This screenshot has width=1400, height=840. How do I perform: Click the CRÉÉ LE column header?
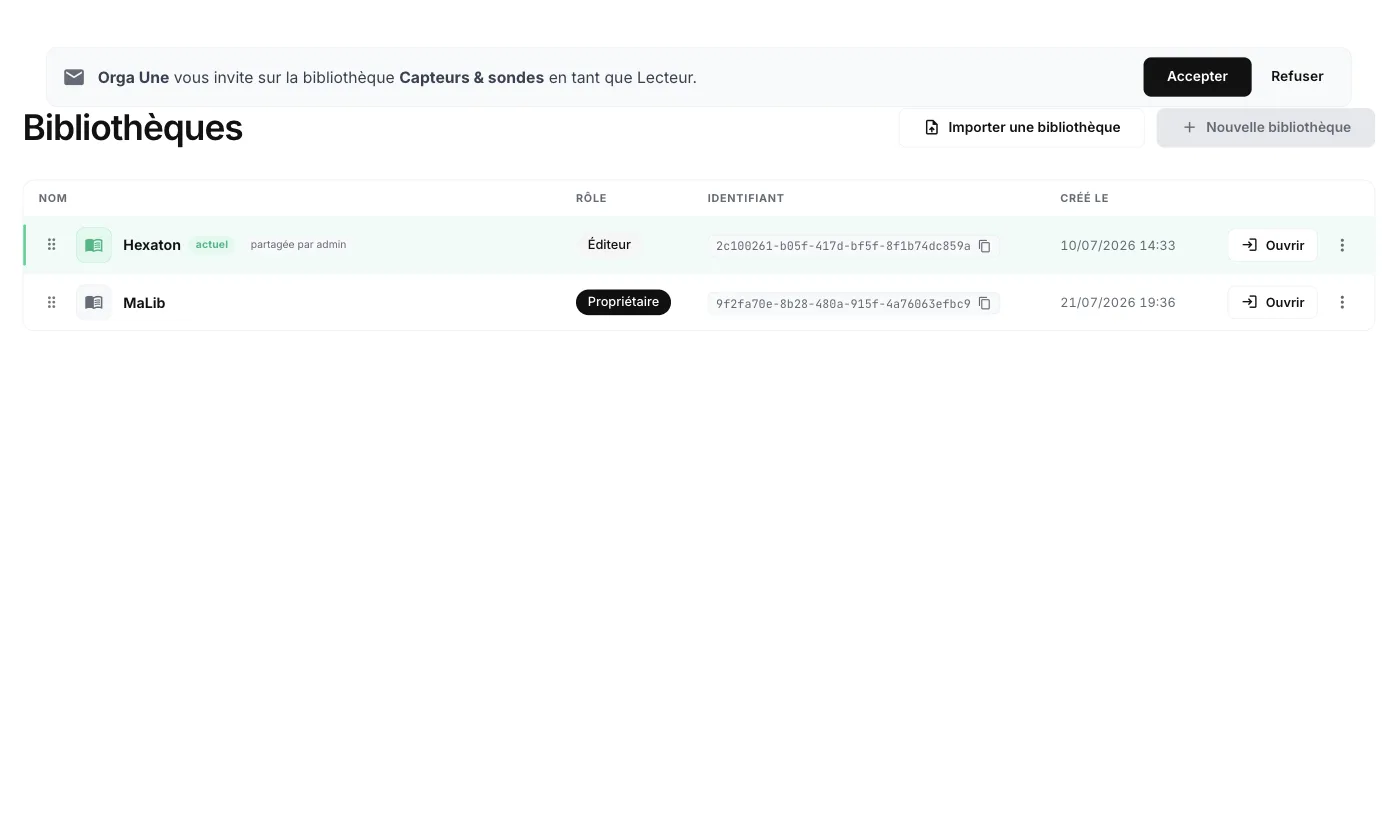coord(1084,198)
